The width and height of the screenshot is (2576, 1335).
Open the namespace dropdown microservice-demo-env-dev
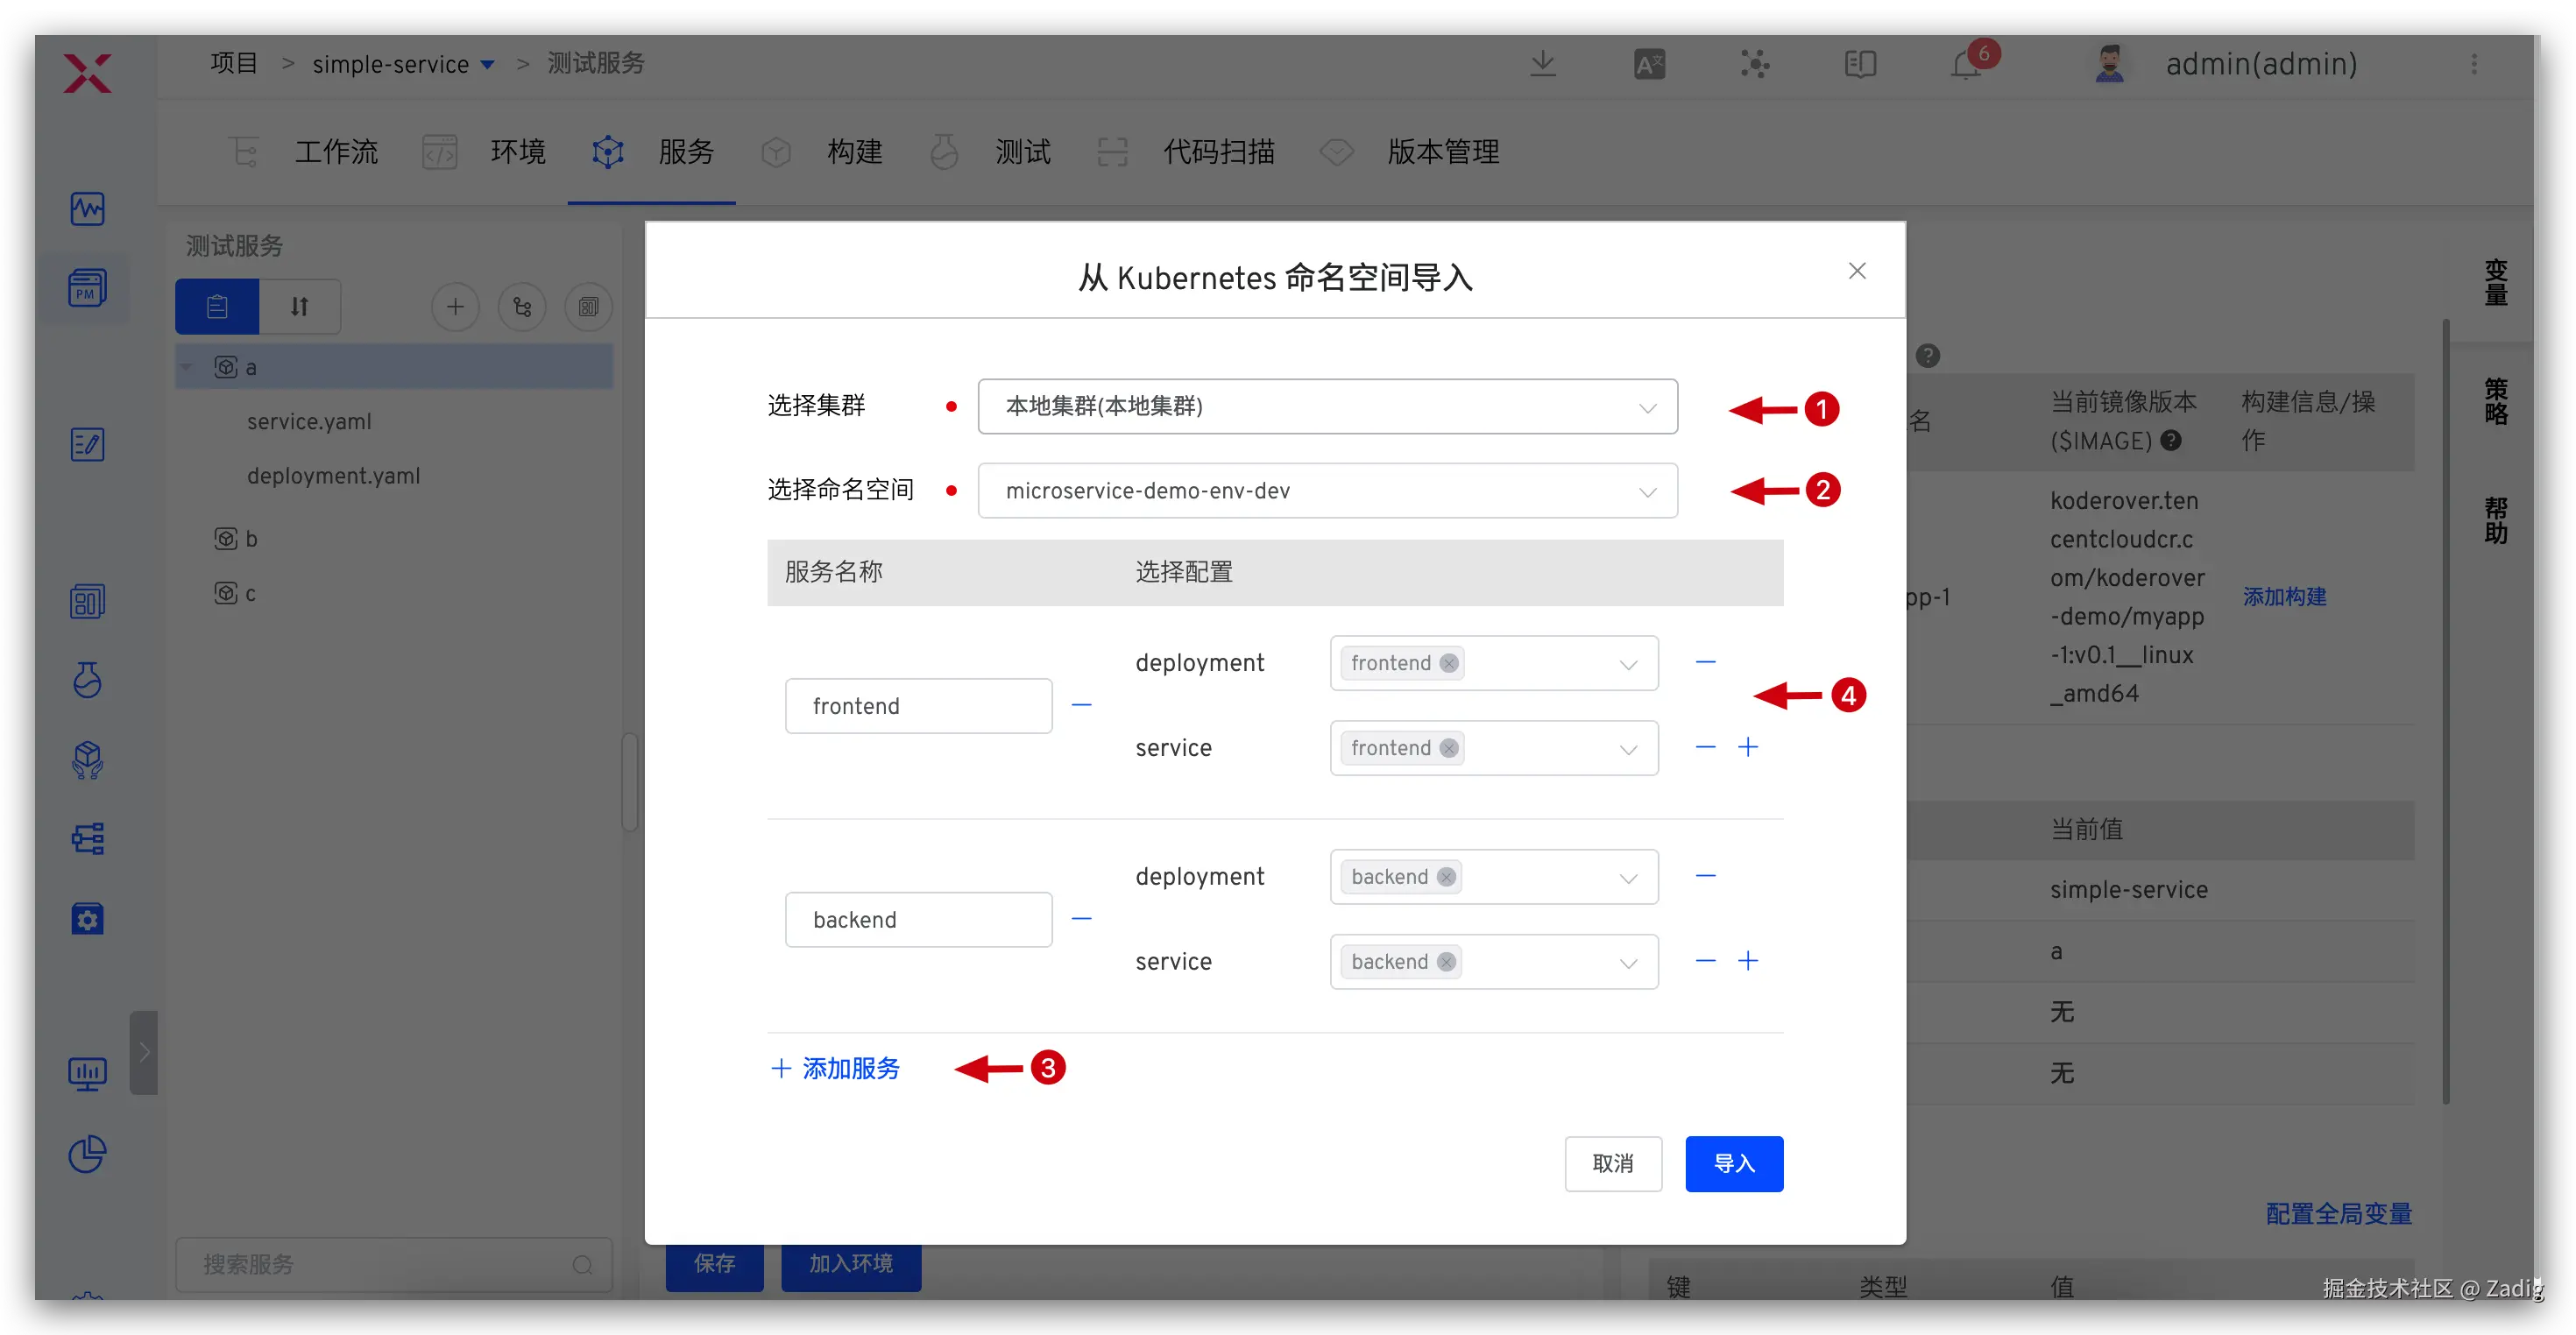(x=1327, y=491)
